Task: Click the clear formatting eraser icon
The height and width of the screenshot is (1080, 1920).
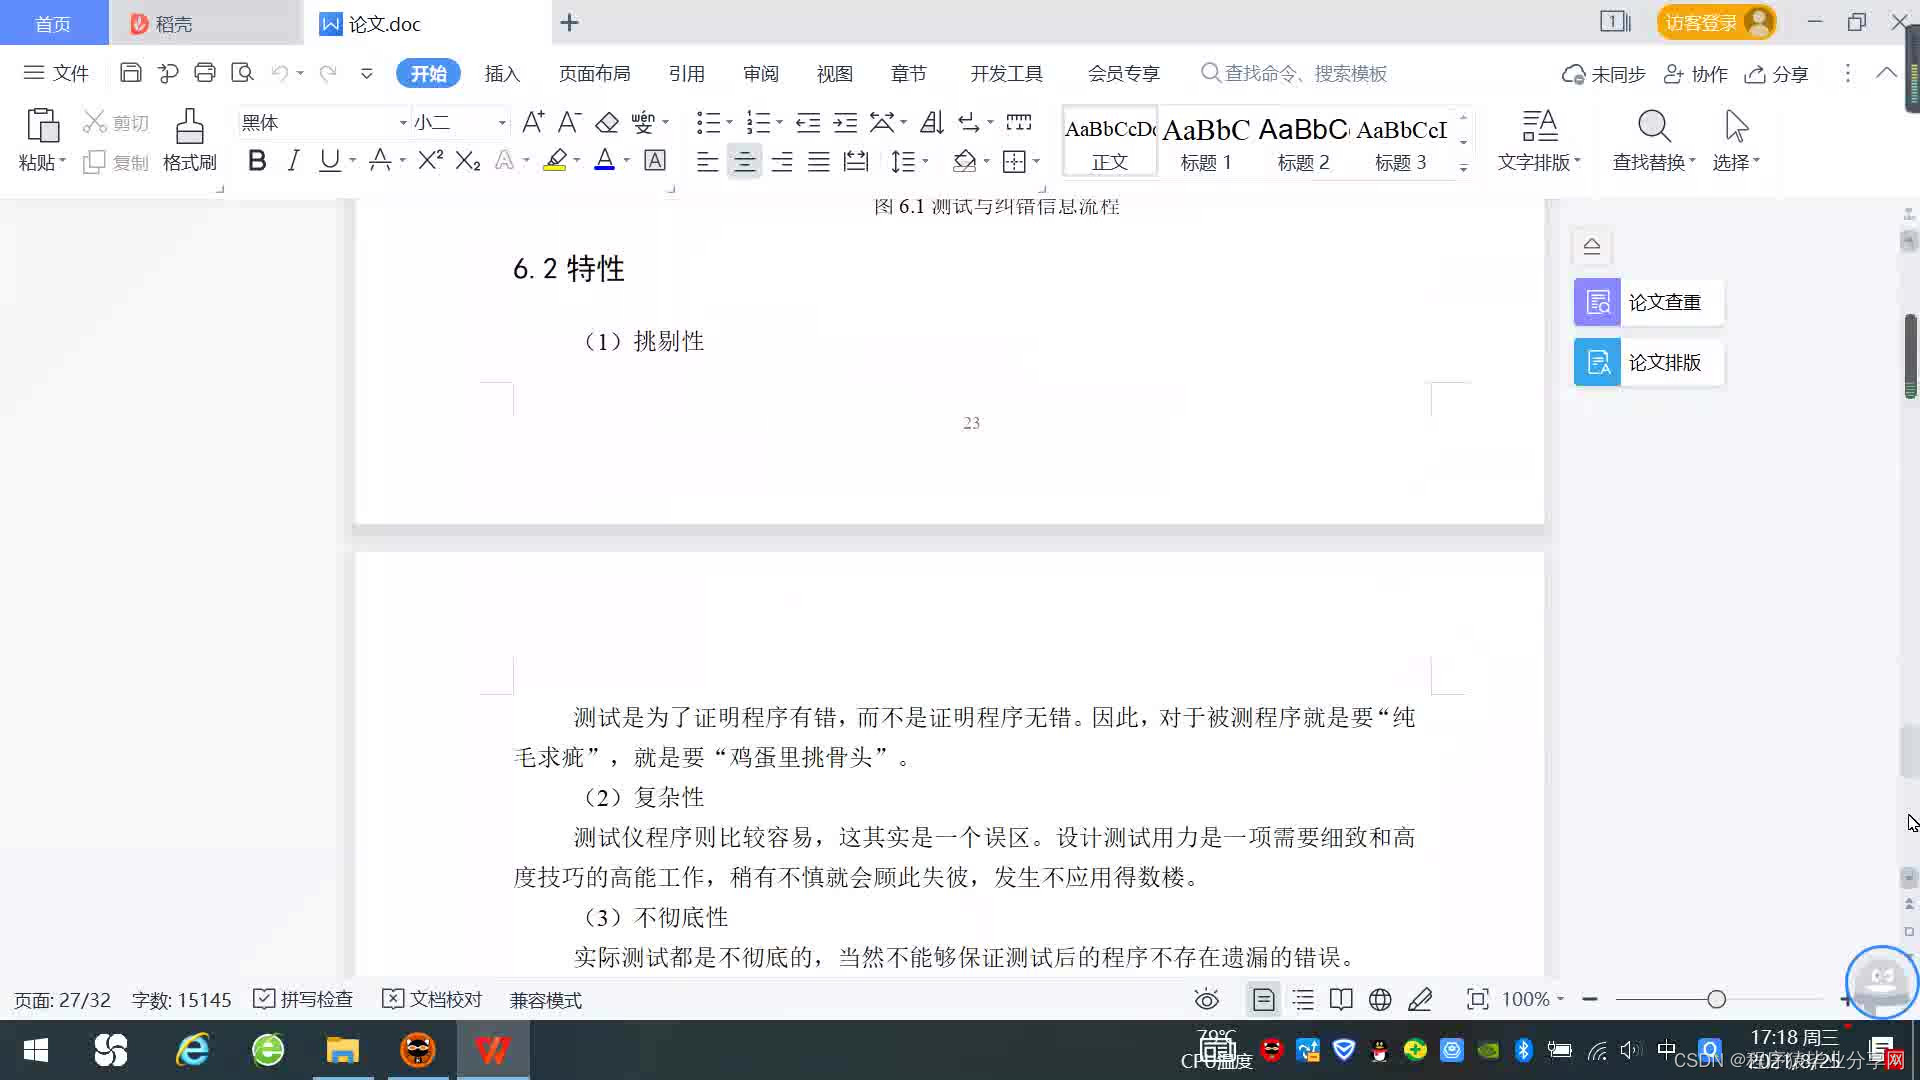Action: pos(607,123)
